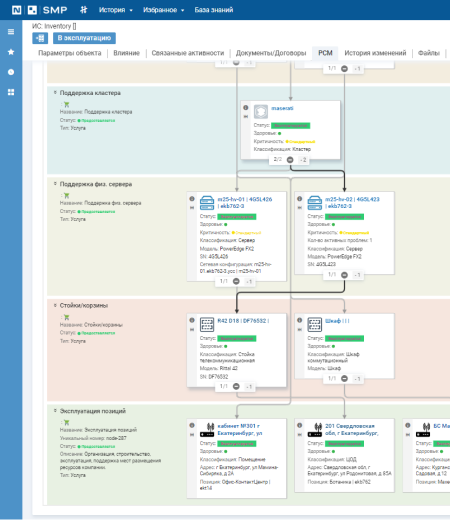Open the grid dashboard icon in sidebar

click(x=11, y=92)
